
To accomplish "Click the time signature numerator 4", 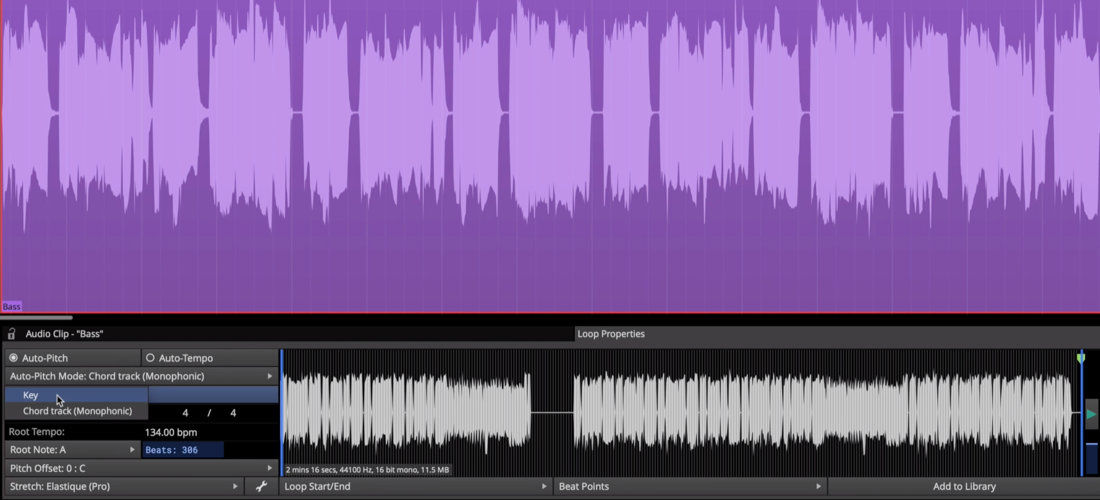I will (x=185, y=413).
